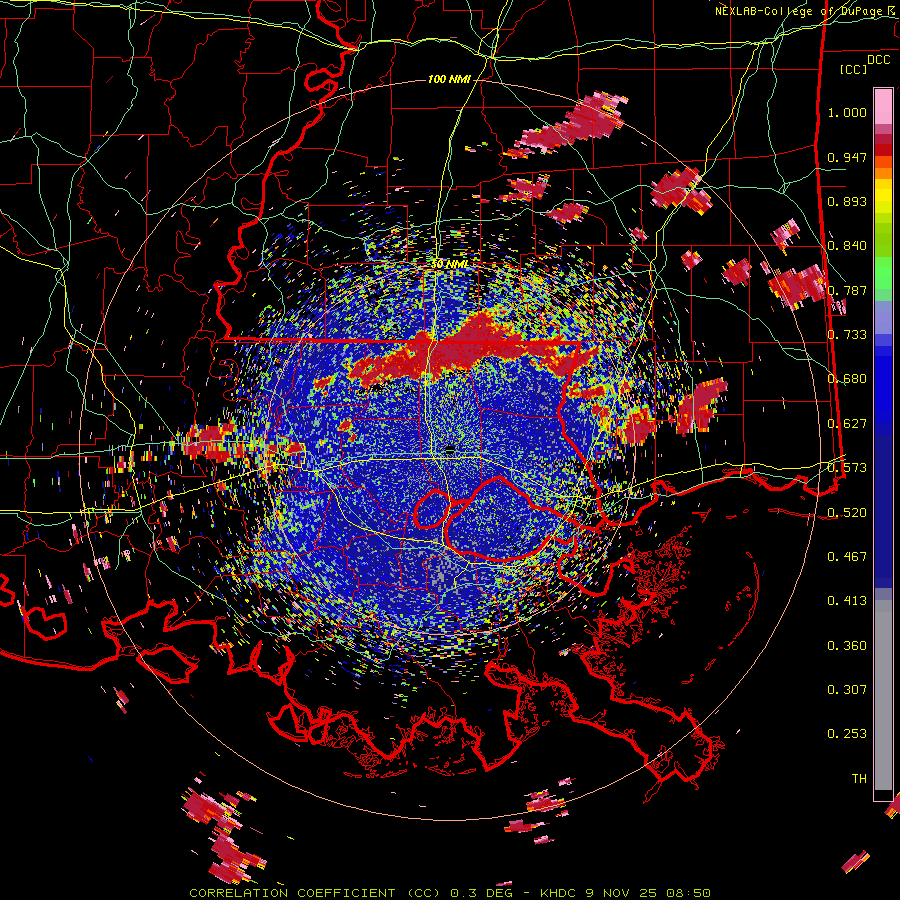900x900 pixels.
Task: Click the 0.360 scale value
Action: pyautogui.click(x=847, y=646)
